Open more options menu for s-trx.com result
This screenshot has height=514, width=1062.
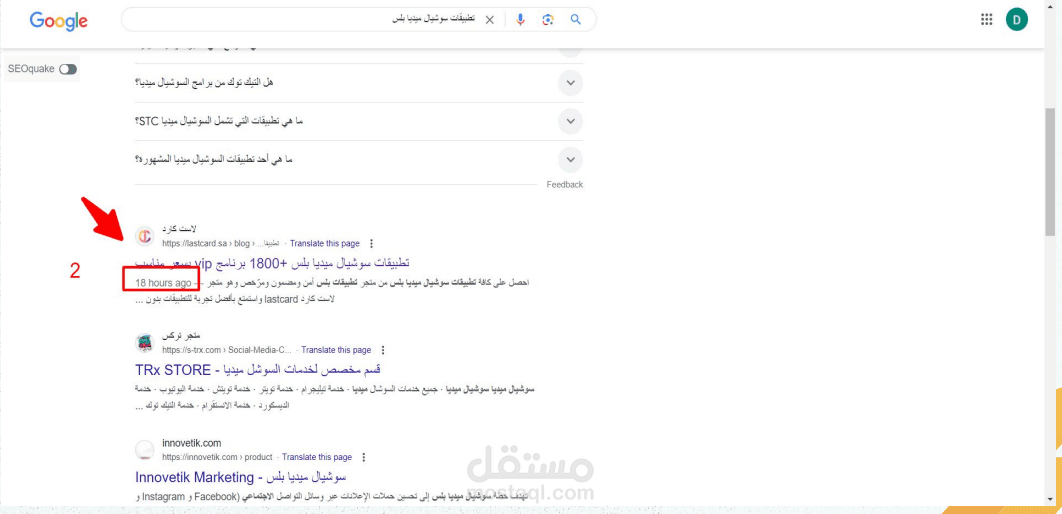[x=383, y=350]
